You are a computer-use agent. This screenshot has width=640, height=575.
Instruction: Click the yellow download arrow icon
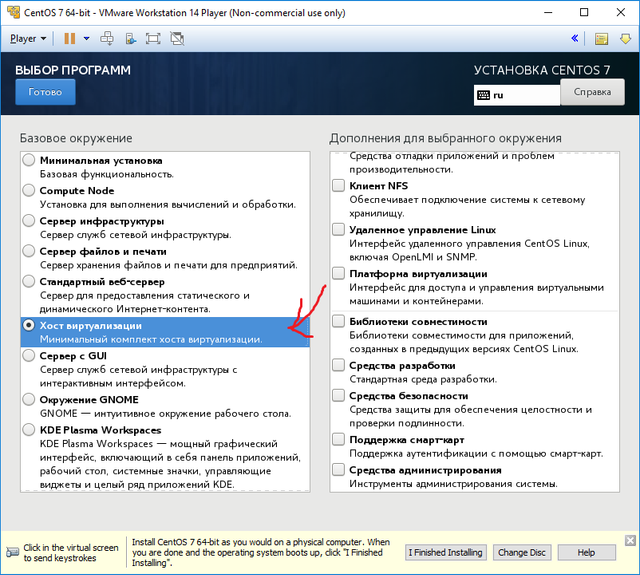pyautogui.click(x=625, y=39)
